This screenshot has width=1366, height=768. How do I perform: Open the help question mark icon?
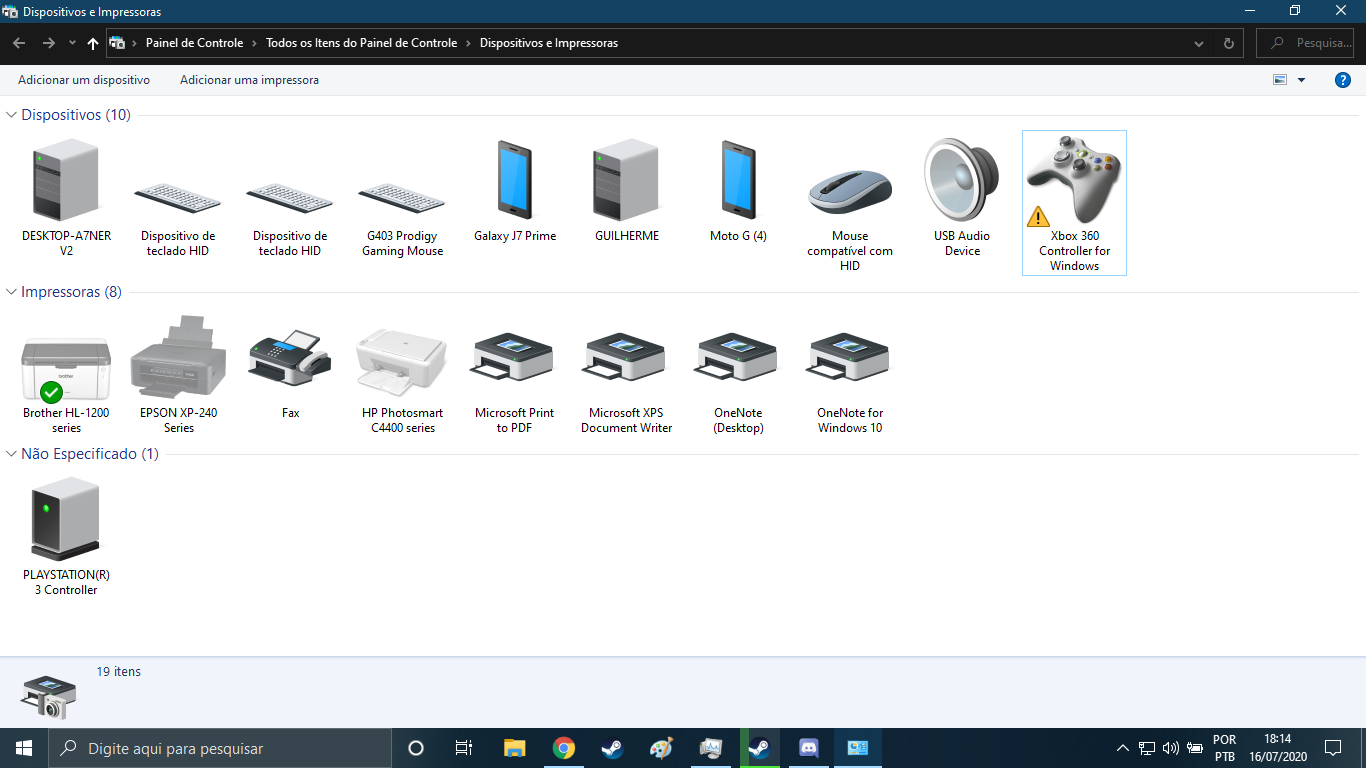1343,80
